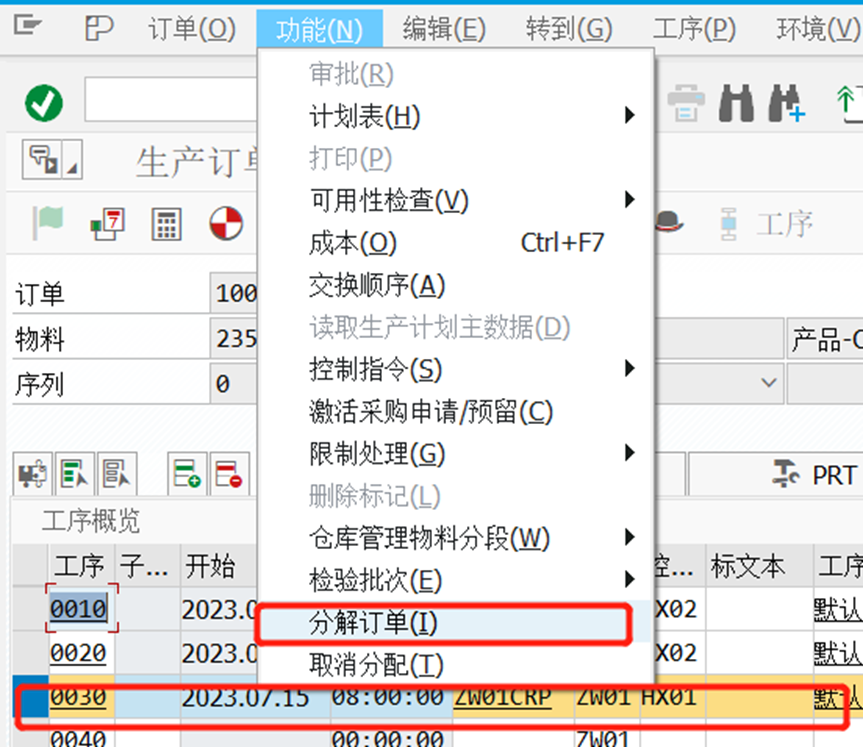This screenshot has height=747, width=863.
Task: Expand the 计划表(H) submenu
Action: point(456,116)
